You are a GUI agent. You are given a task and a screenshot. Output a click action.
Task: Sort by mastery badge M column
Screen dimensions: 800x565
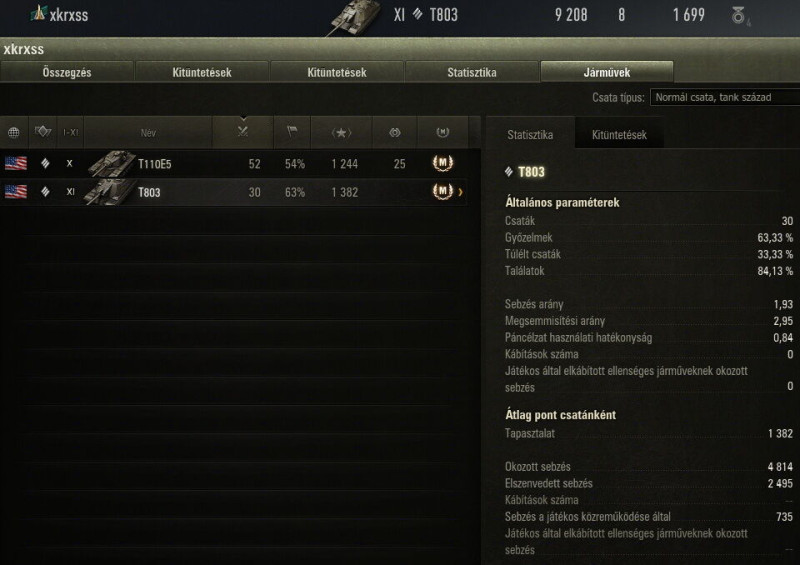point(442,133)
